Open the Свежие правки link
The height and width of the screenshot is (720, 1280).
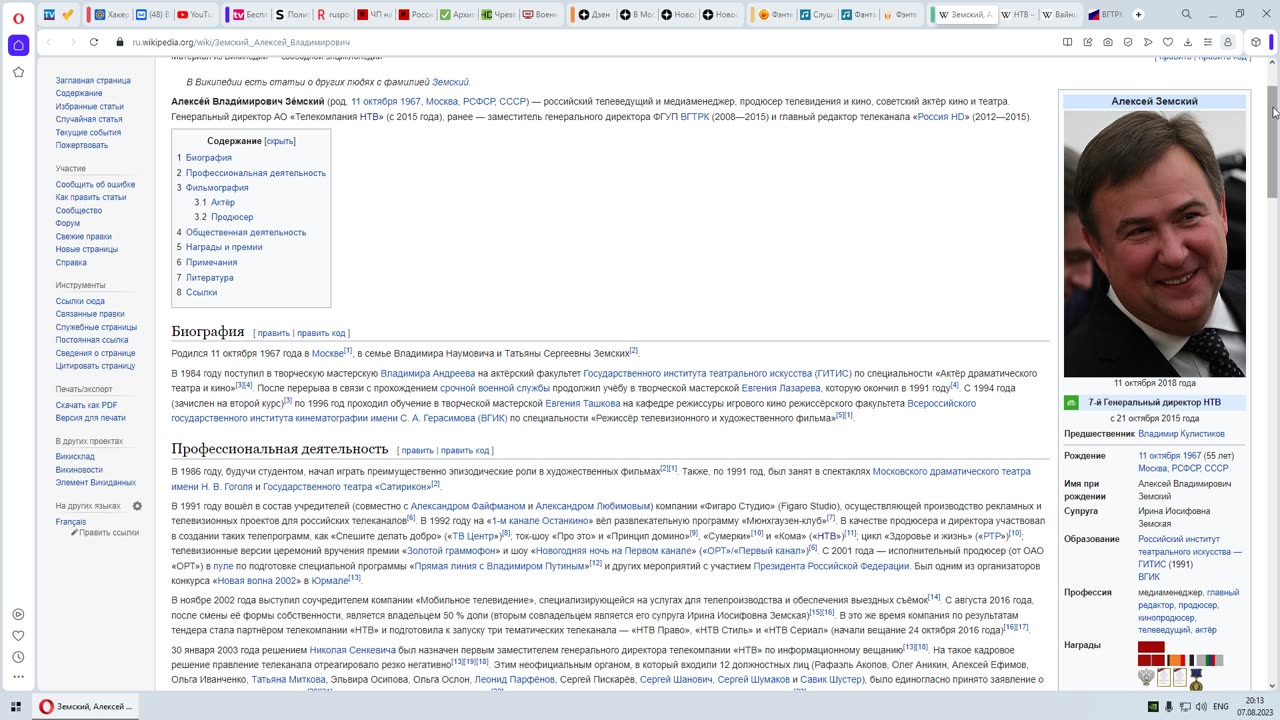coord(84,237)
